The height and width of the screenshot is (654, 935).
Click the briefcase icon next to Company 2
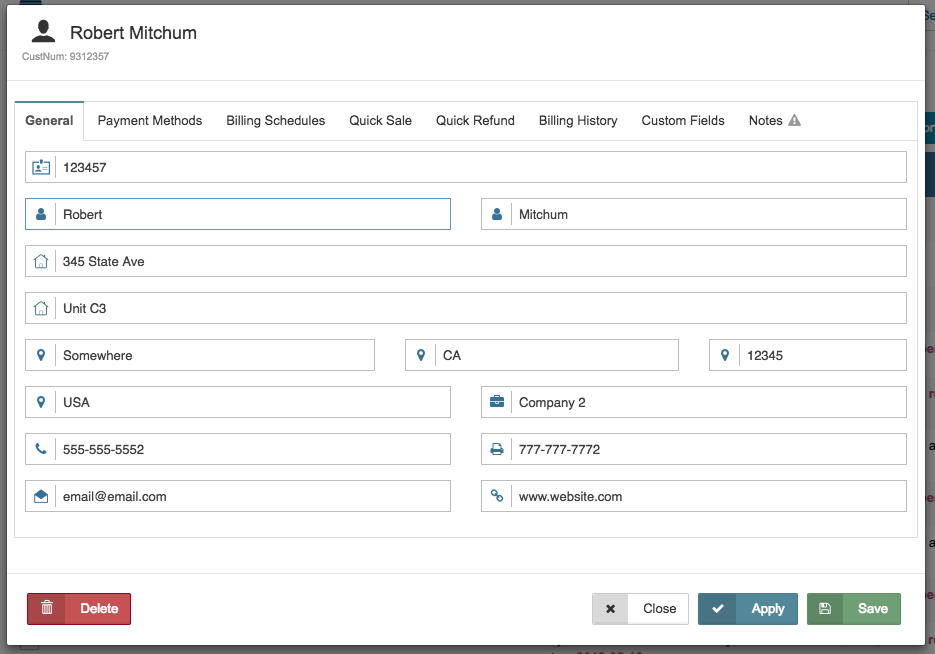tap(497, 402)
